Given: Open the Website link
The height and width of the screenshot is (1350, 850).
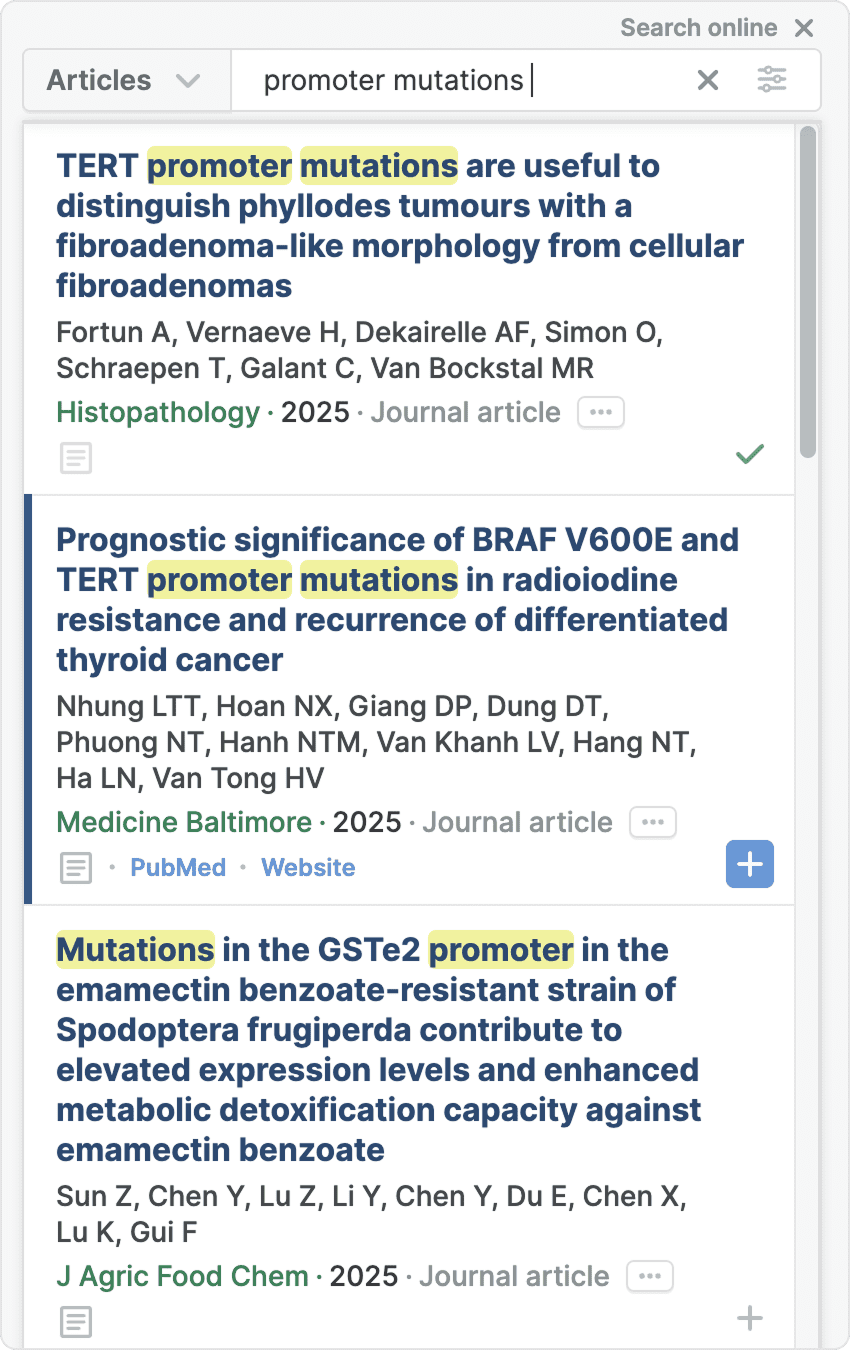Looking at the screenshot, I should click(x=308, y=868).
